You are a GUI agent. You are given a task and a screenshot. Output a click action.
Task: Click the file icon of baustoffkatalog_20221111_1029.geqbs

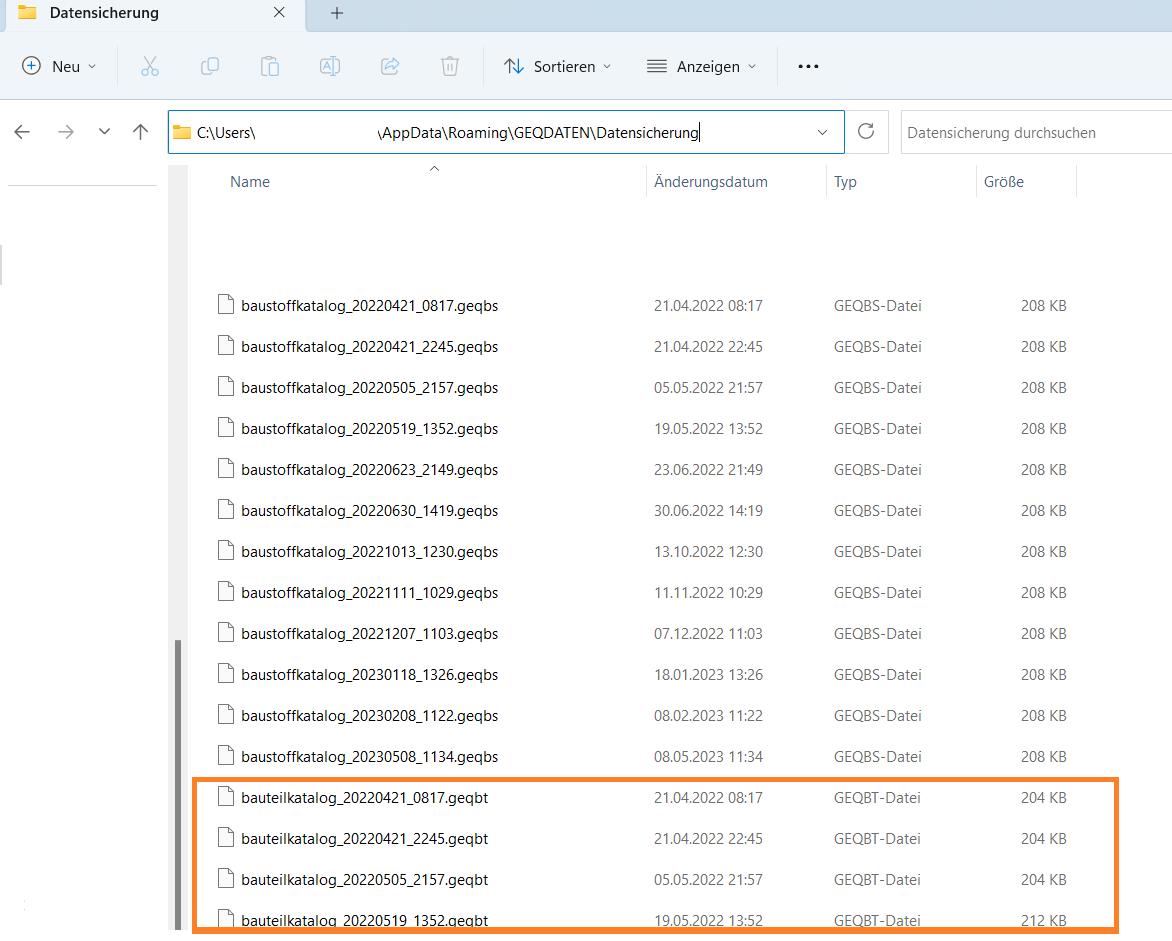pos(226,591)
